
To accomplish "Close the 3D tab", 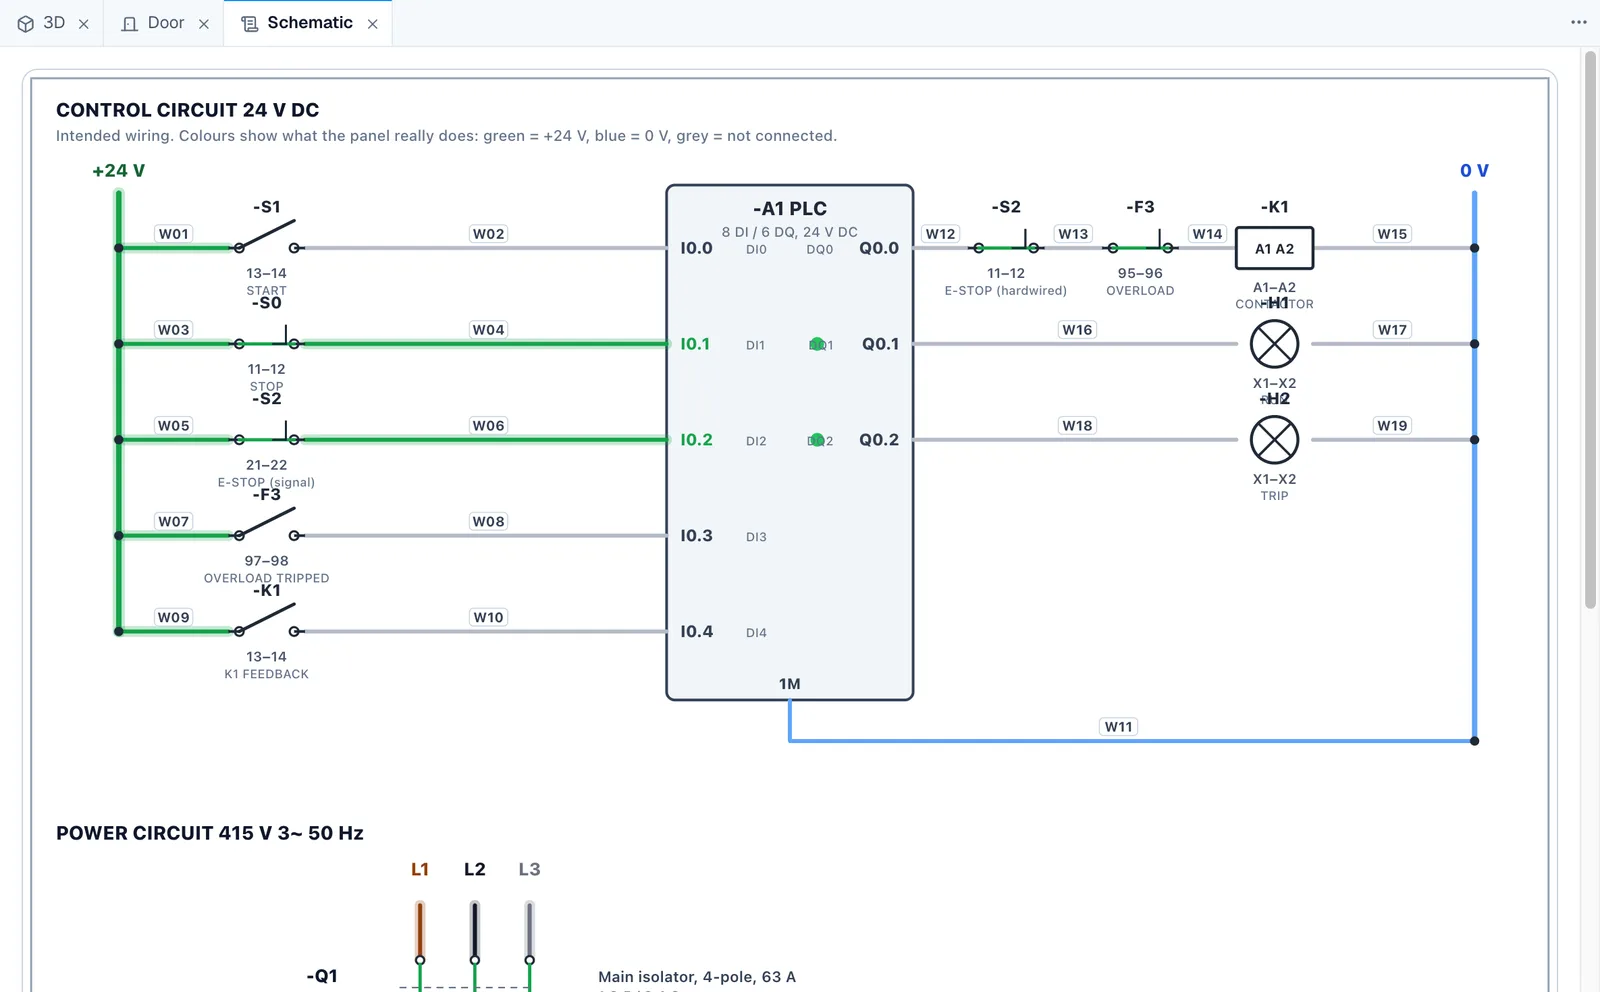I will click(x=84, y=24).
